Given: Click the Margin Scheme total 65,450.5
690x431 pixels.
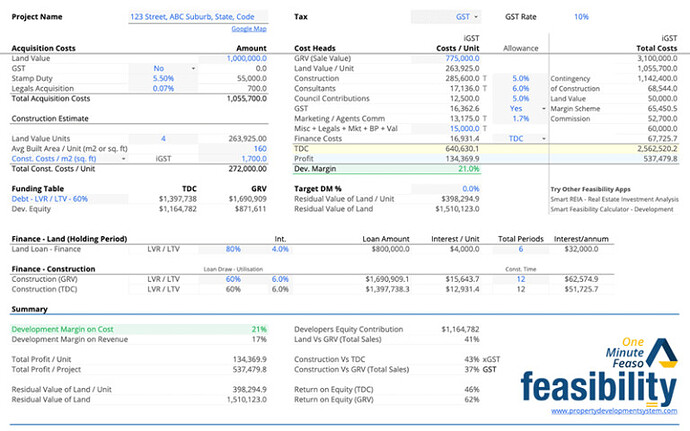Looking at the screenshot, I should coord(662,108).
